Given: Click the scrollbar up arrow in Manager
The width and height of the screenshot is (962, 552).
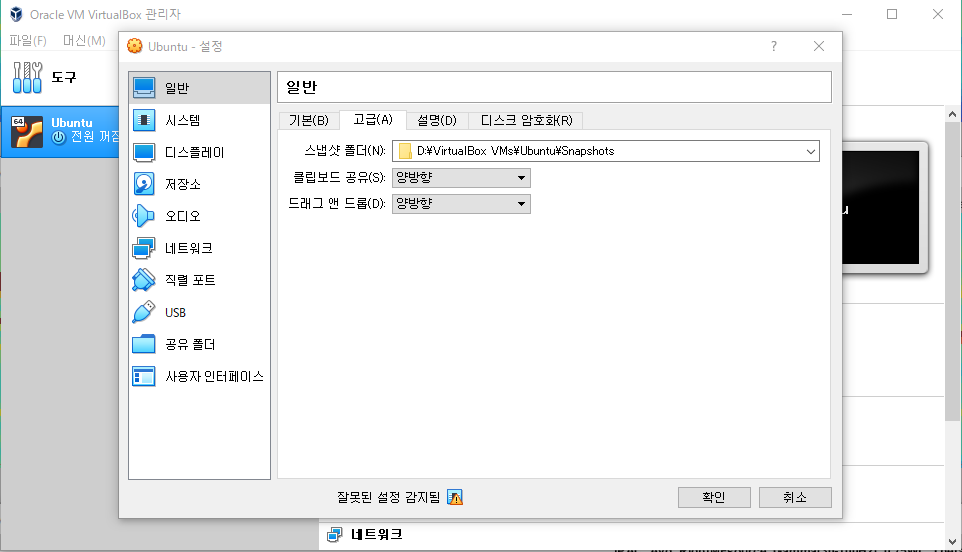Looking at the screenshot, I should [952, 114].
